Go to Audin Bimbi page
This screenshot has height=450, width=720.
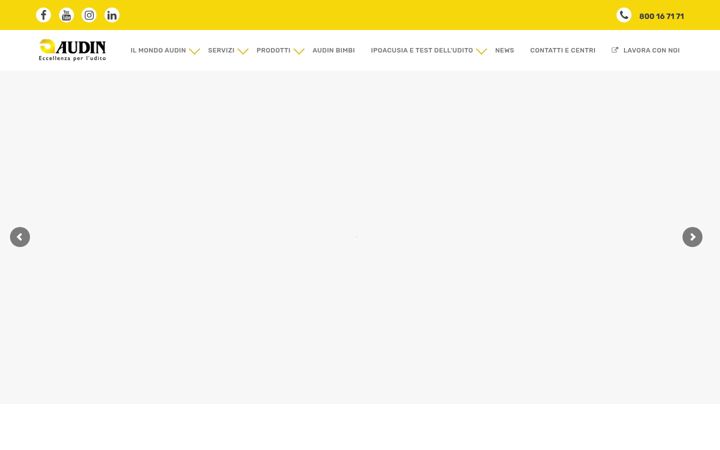333,51
